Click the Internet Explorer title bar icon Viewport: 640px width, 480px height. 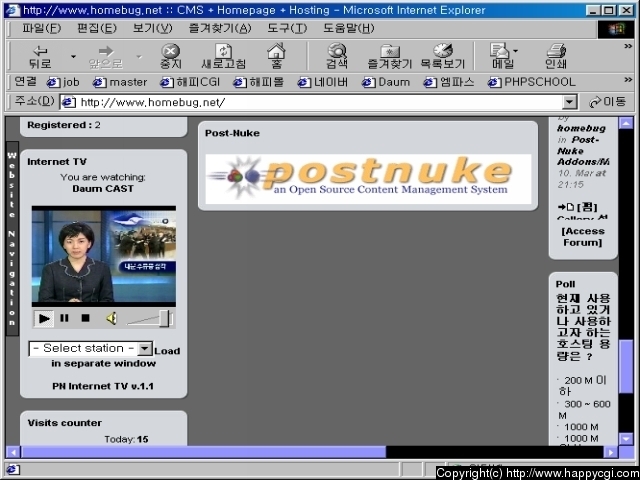(x=13, y=10)
